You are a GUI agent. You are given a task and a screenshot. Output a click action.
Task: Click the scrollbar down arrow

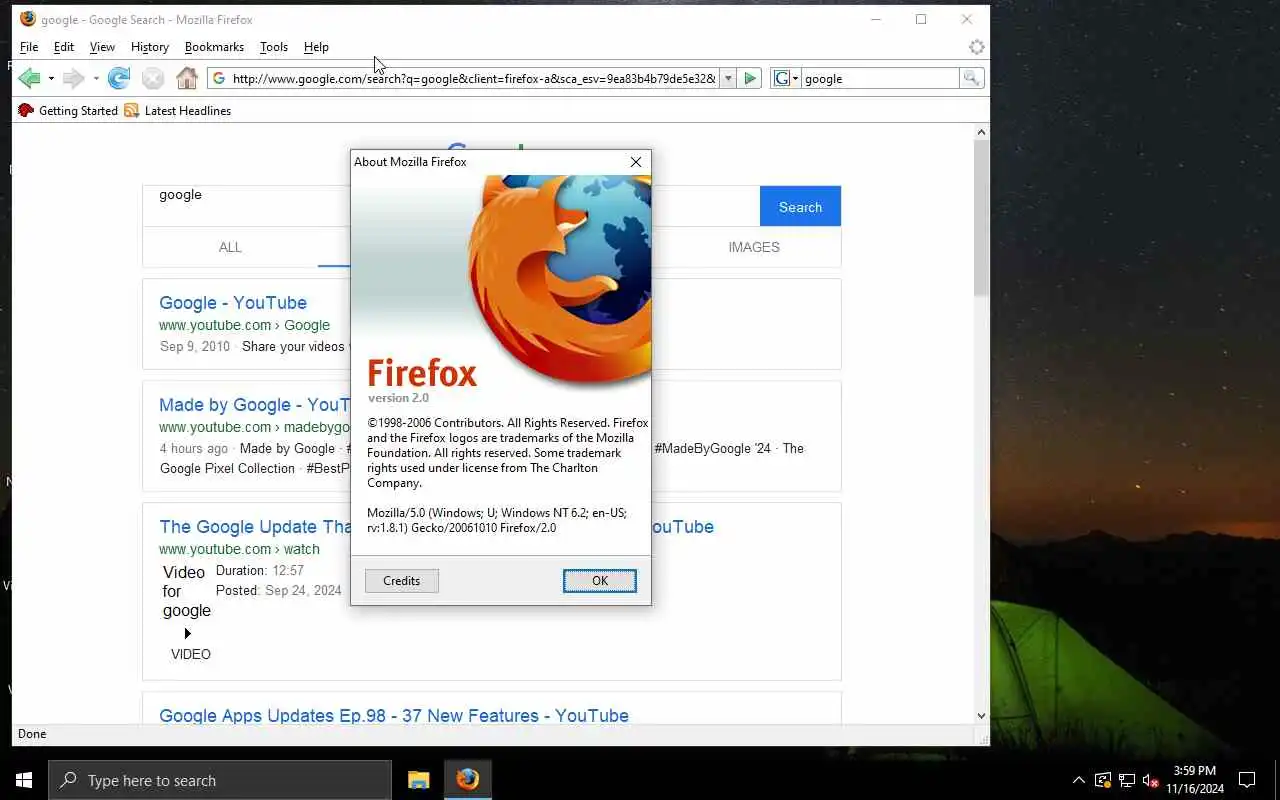981,716
